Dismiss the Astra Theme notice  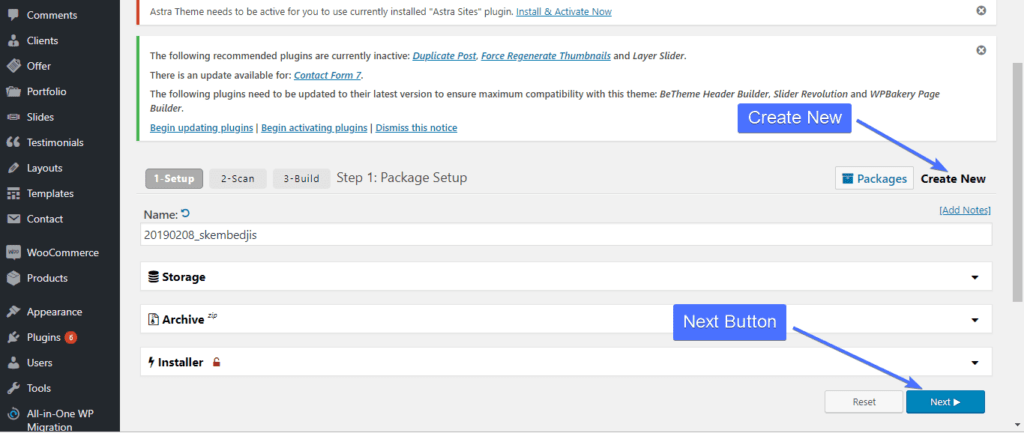tap(981, 11)
